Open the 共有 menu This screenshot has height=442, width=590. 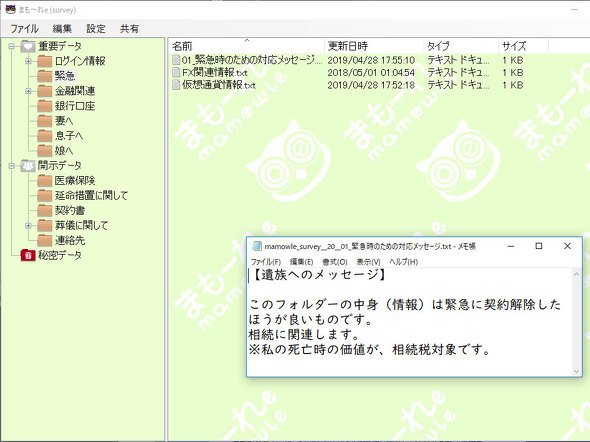(x=129, y=29)
